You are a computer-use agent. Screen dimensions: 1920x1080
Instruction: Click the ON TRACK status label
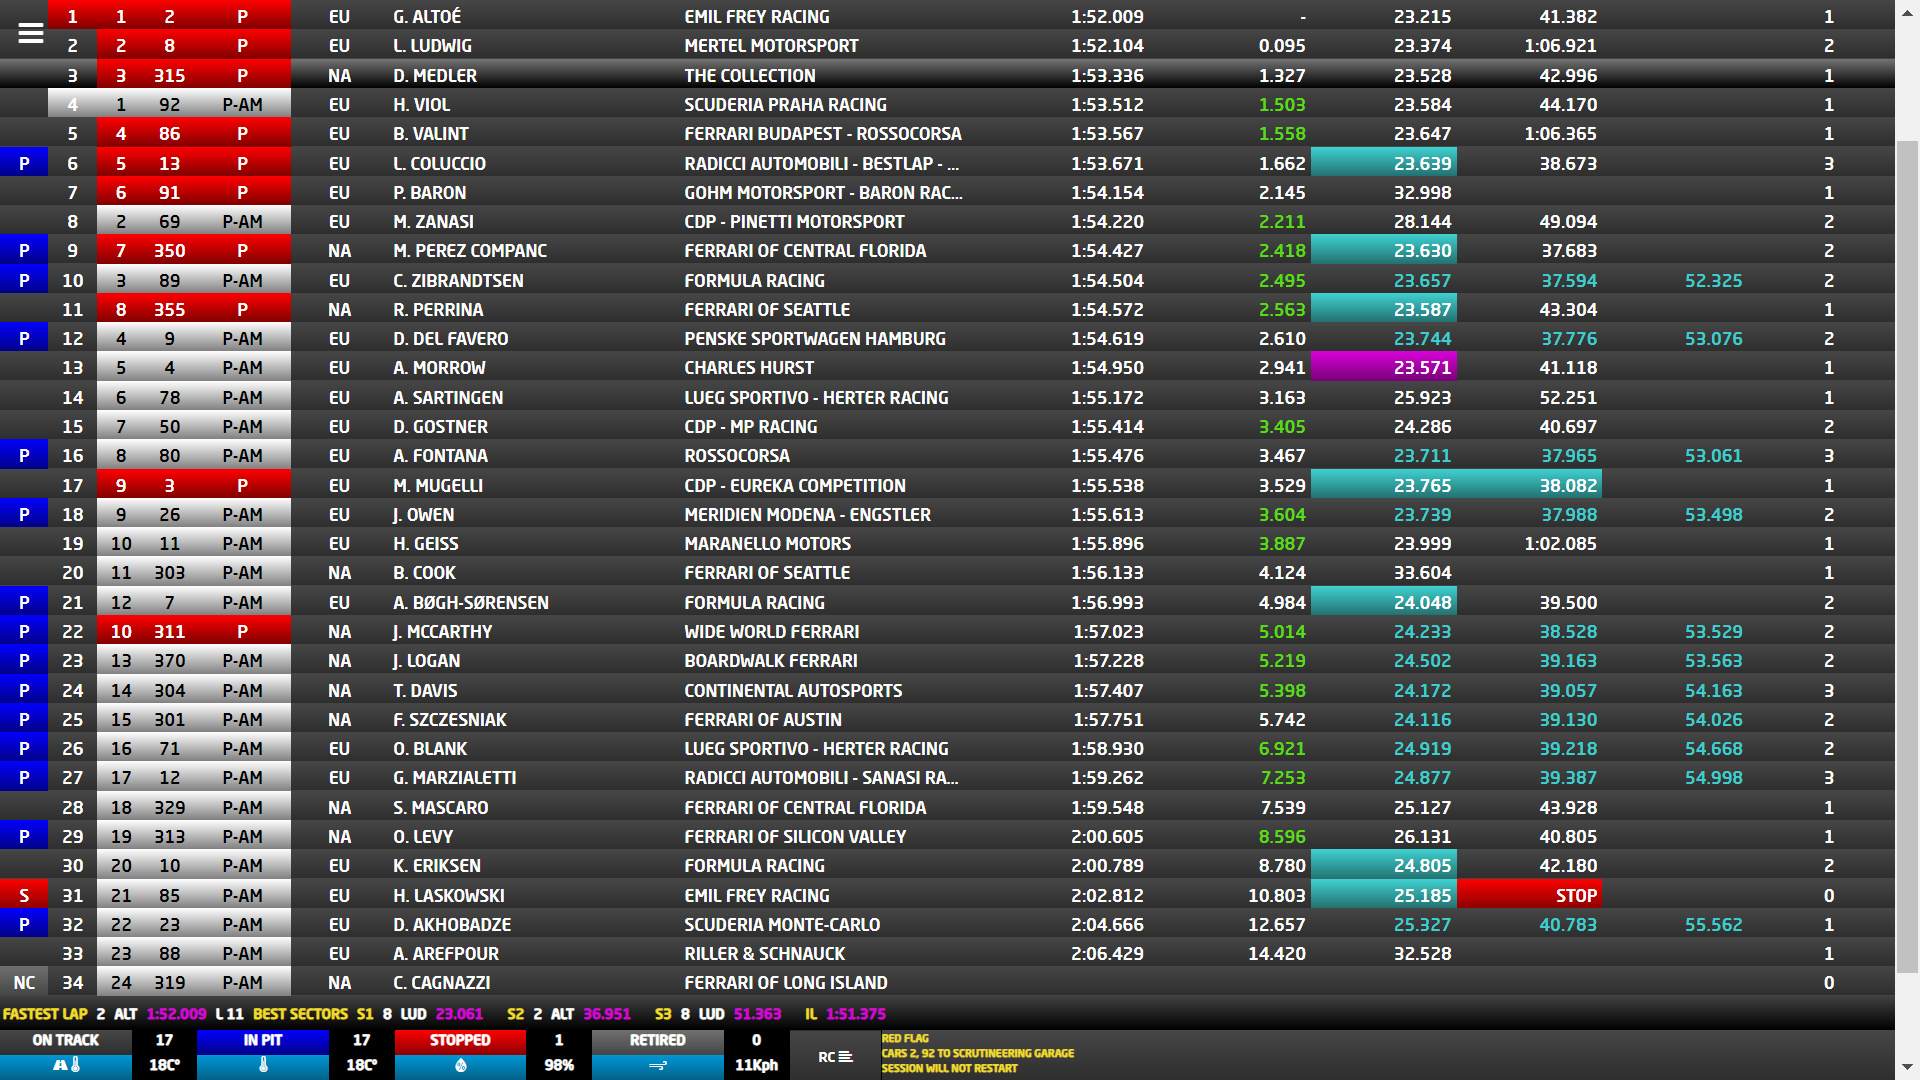(x=65, y=1040)
